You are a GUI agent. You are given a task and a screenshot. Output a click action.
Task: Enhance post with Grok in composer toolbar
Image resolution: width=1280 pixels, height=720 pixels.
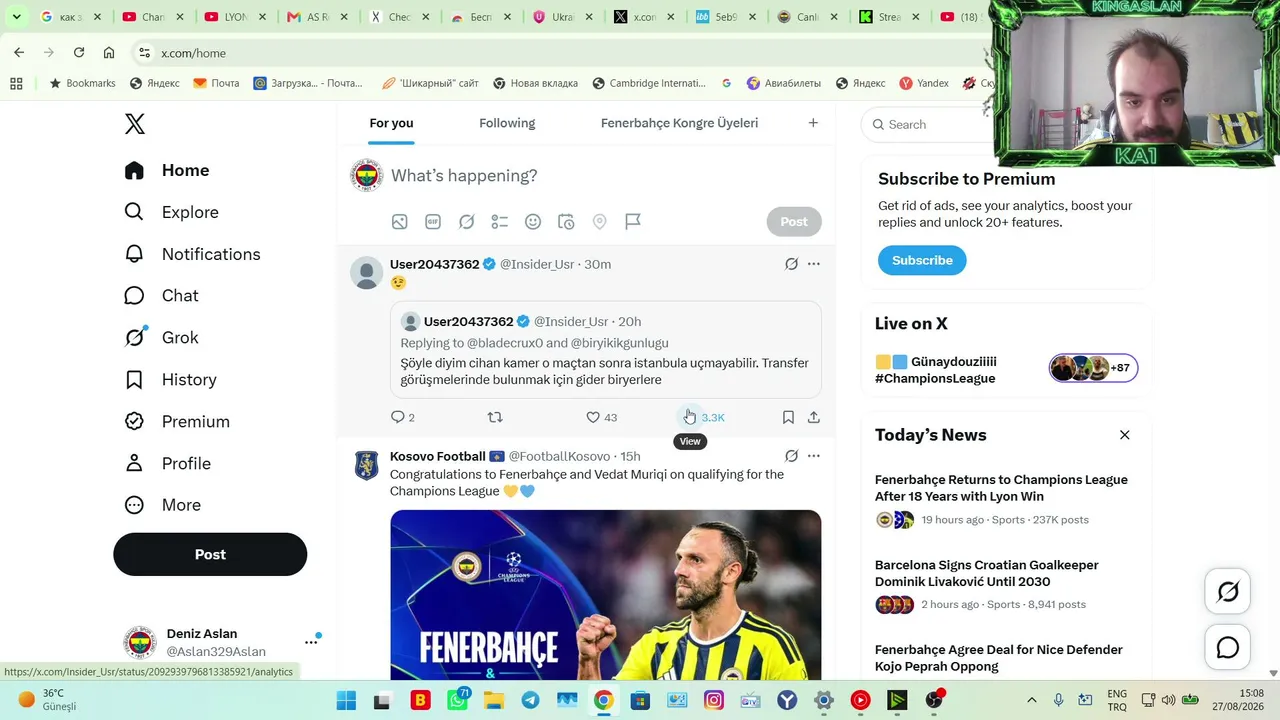click(x=466, y=222)
